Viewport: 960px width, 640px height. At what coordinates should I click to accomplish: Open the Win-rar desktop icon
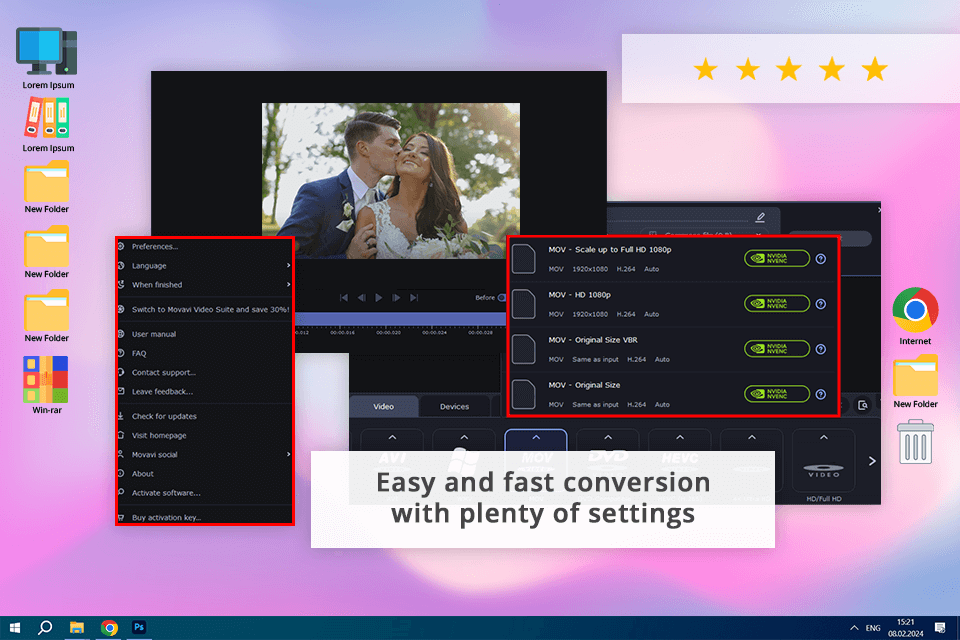point(47,385)
